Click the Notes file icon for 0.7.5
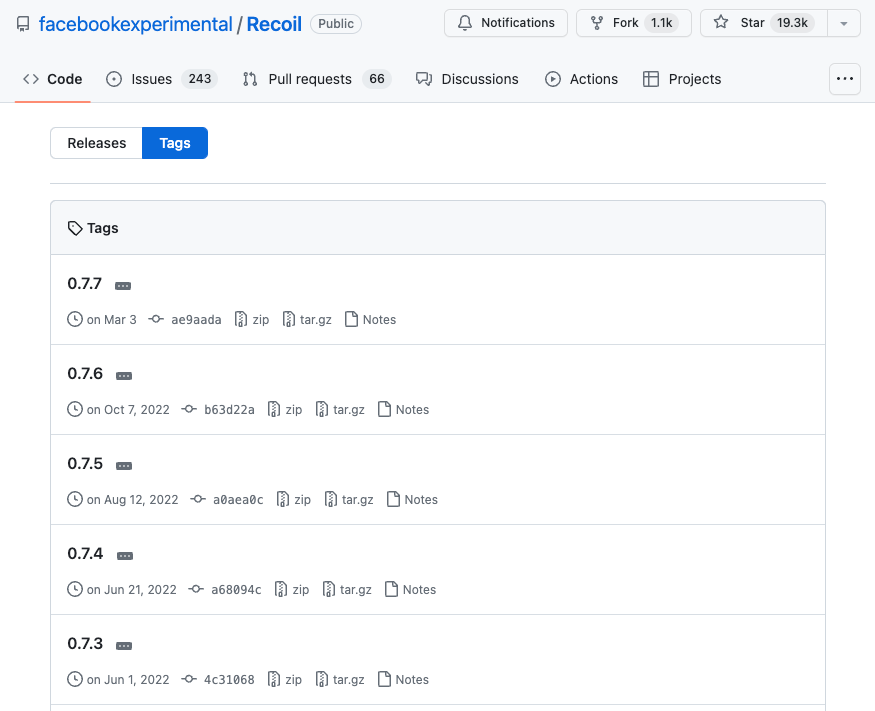 393,500
